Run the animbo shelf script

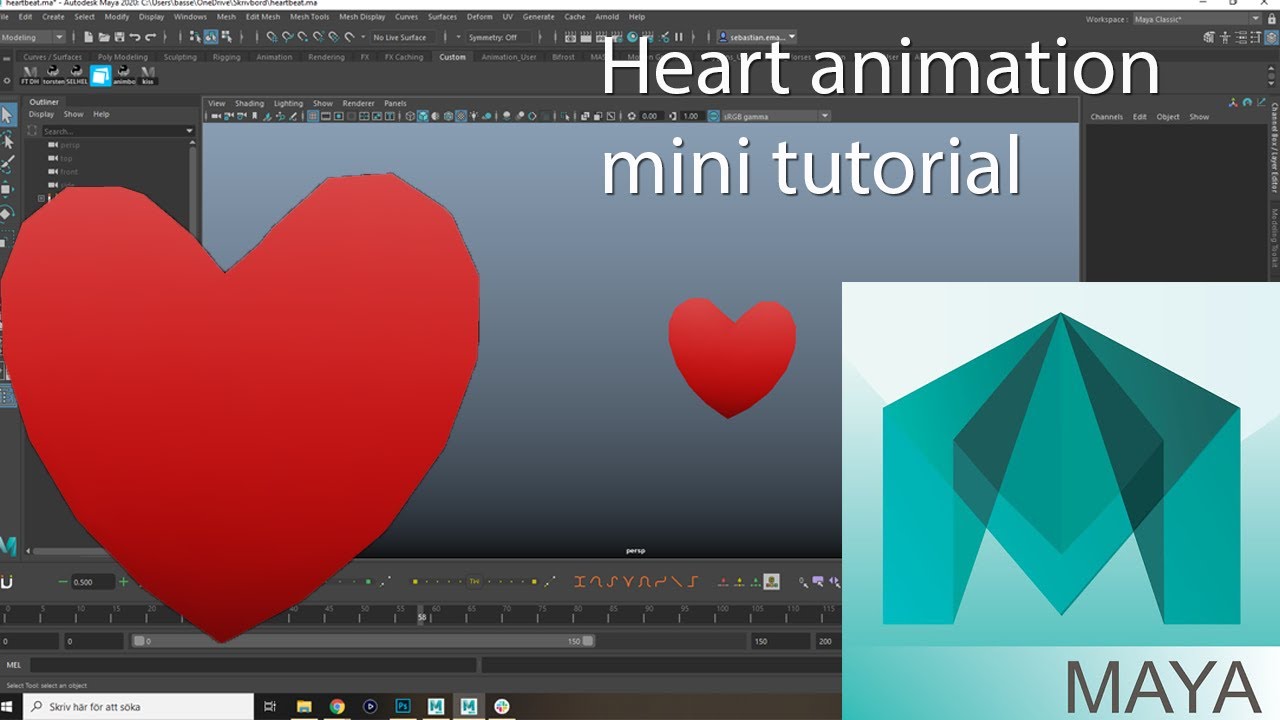[124, 75]
